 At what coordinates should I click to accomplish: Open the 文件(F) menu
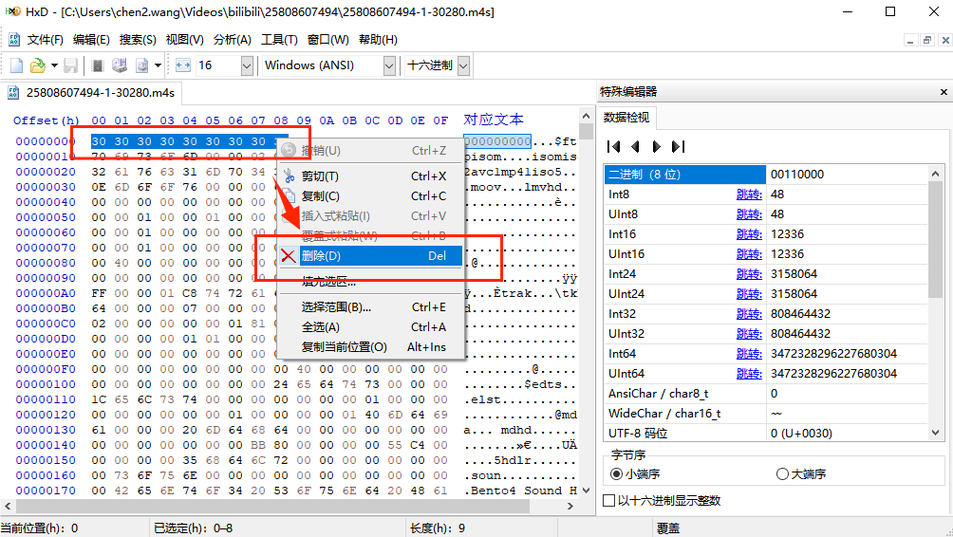[x=45, y=39]
